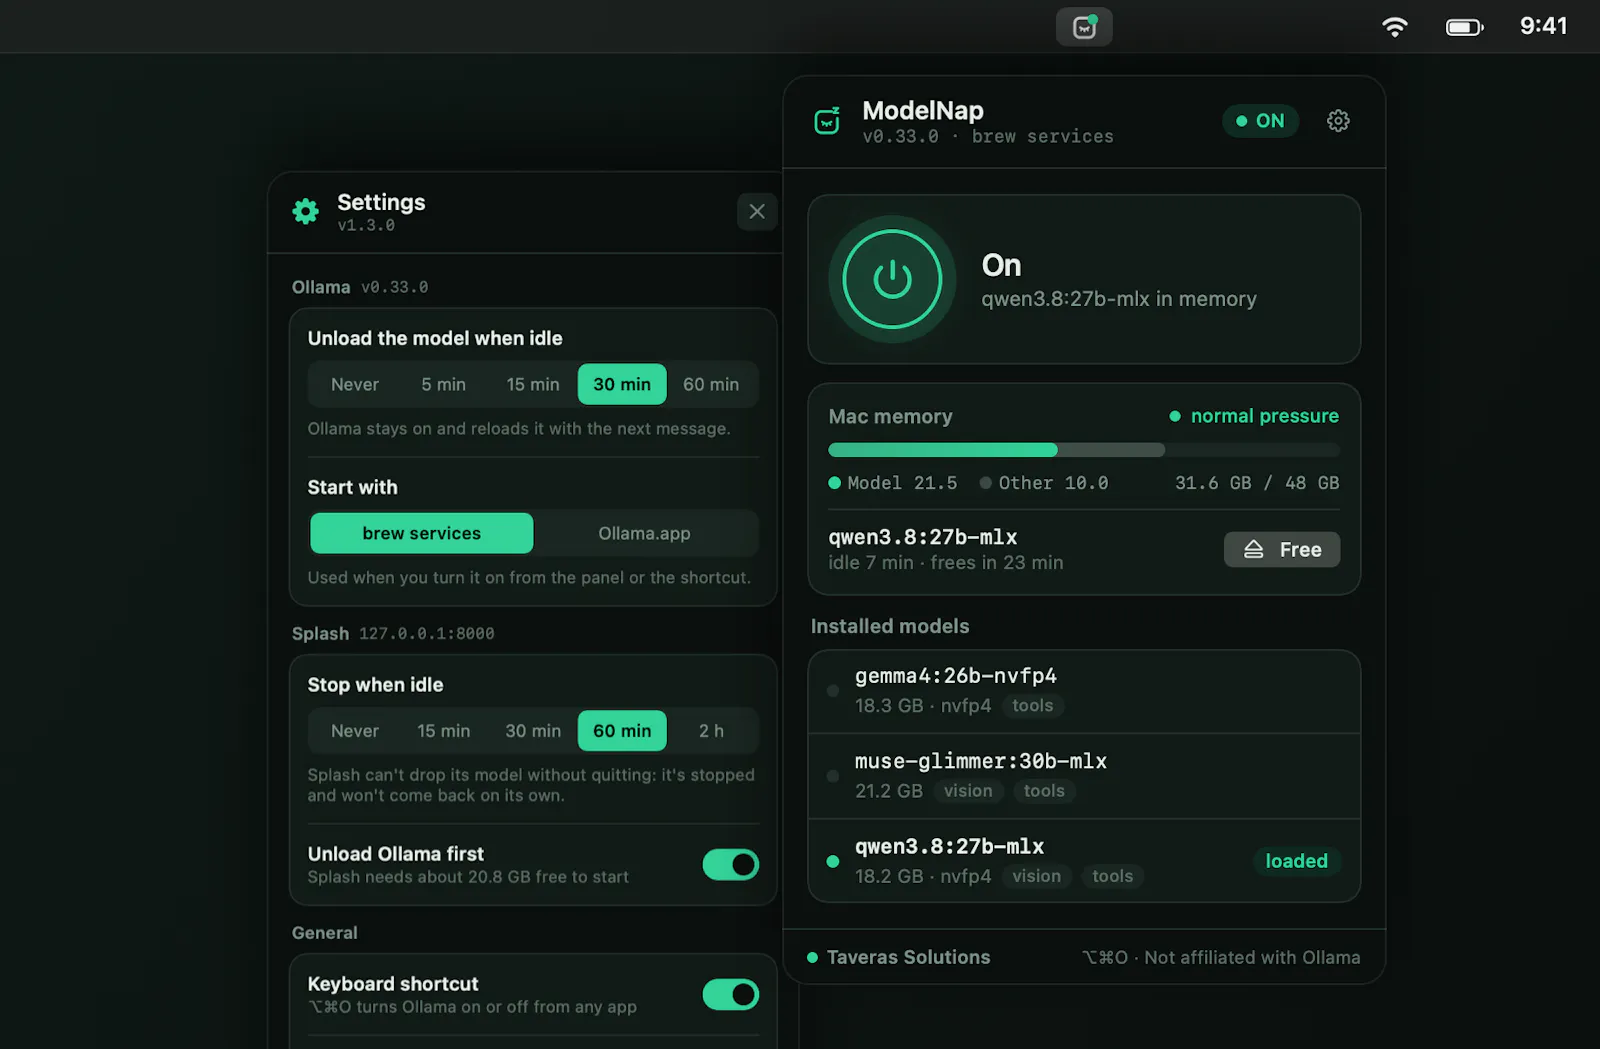Screen dimensions: 1600x1049
Task: Click the vision tag on muse-glimmer:30b-mlx
Action: pyautogui.click(x=968, y=791)
